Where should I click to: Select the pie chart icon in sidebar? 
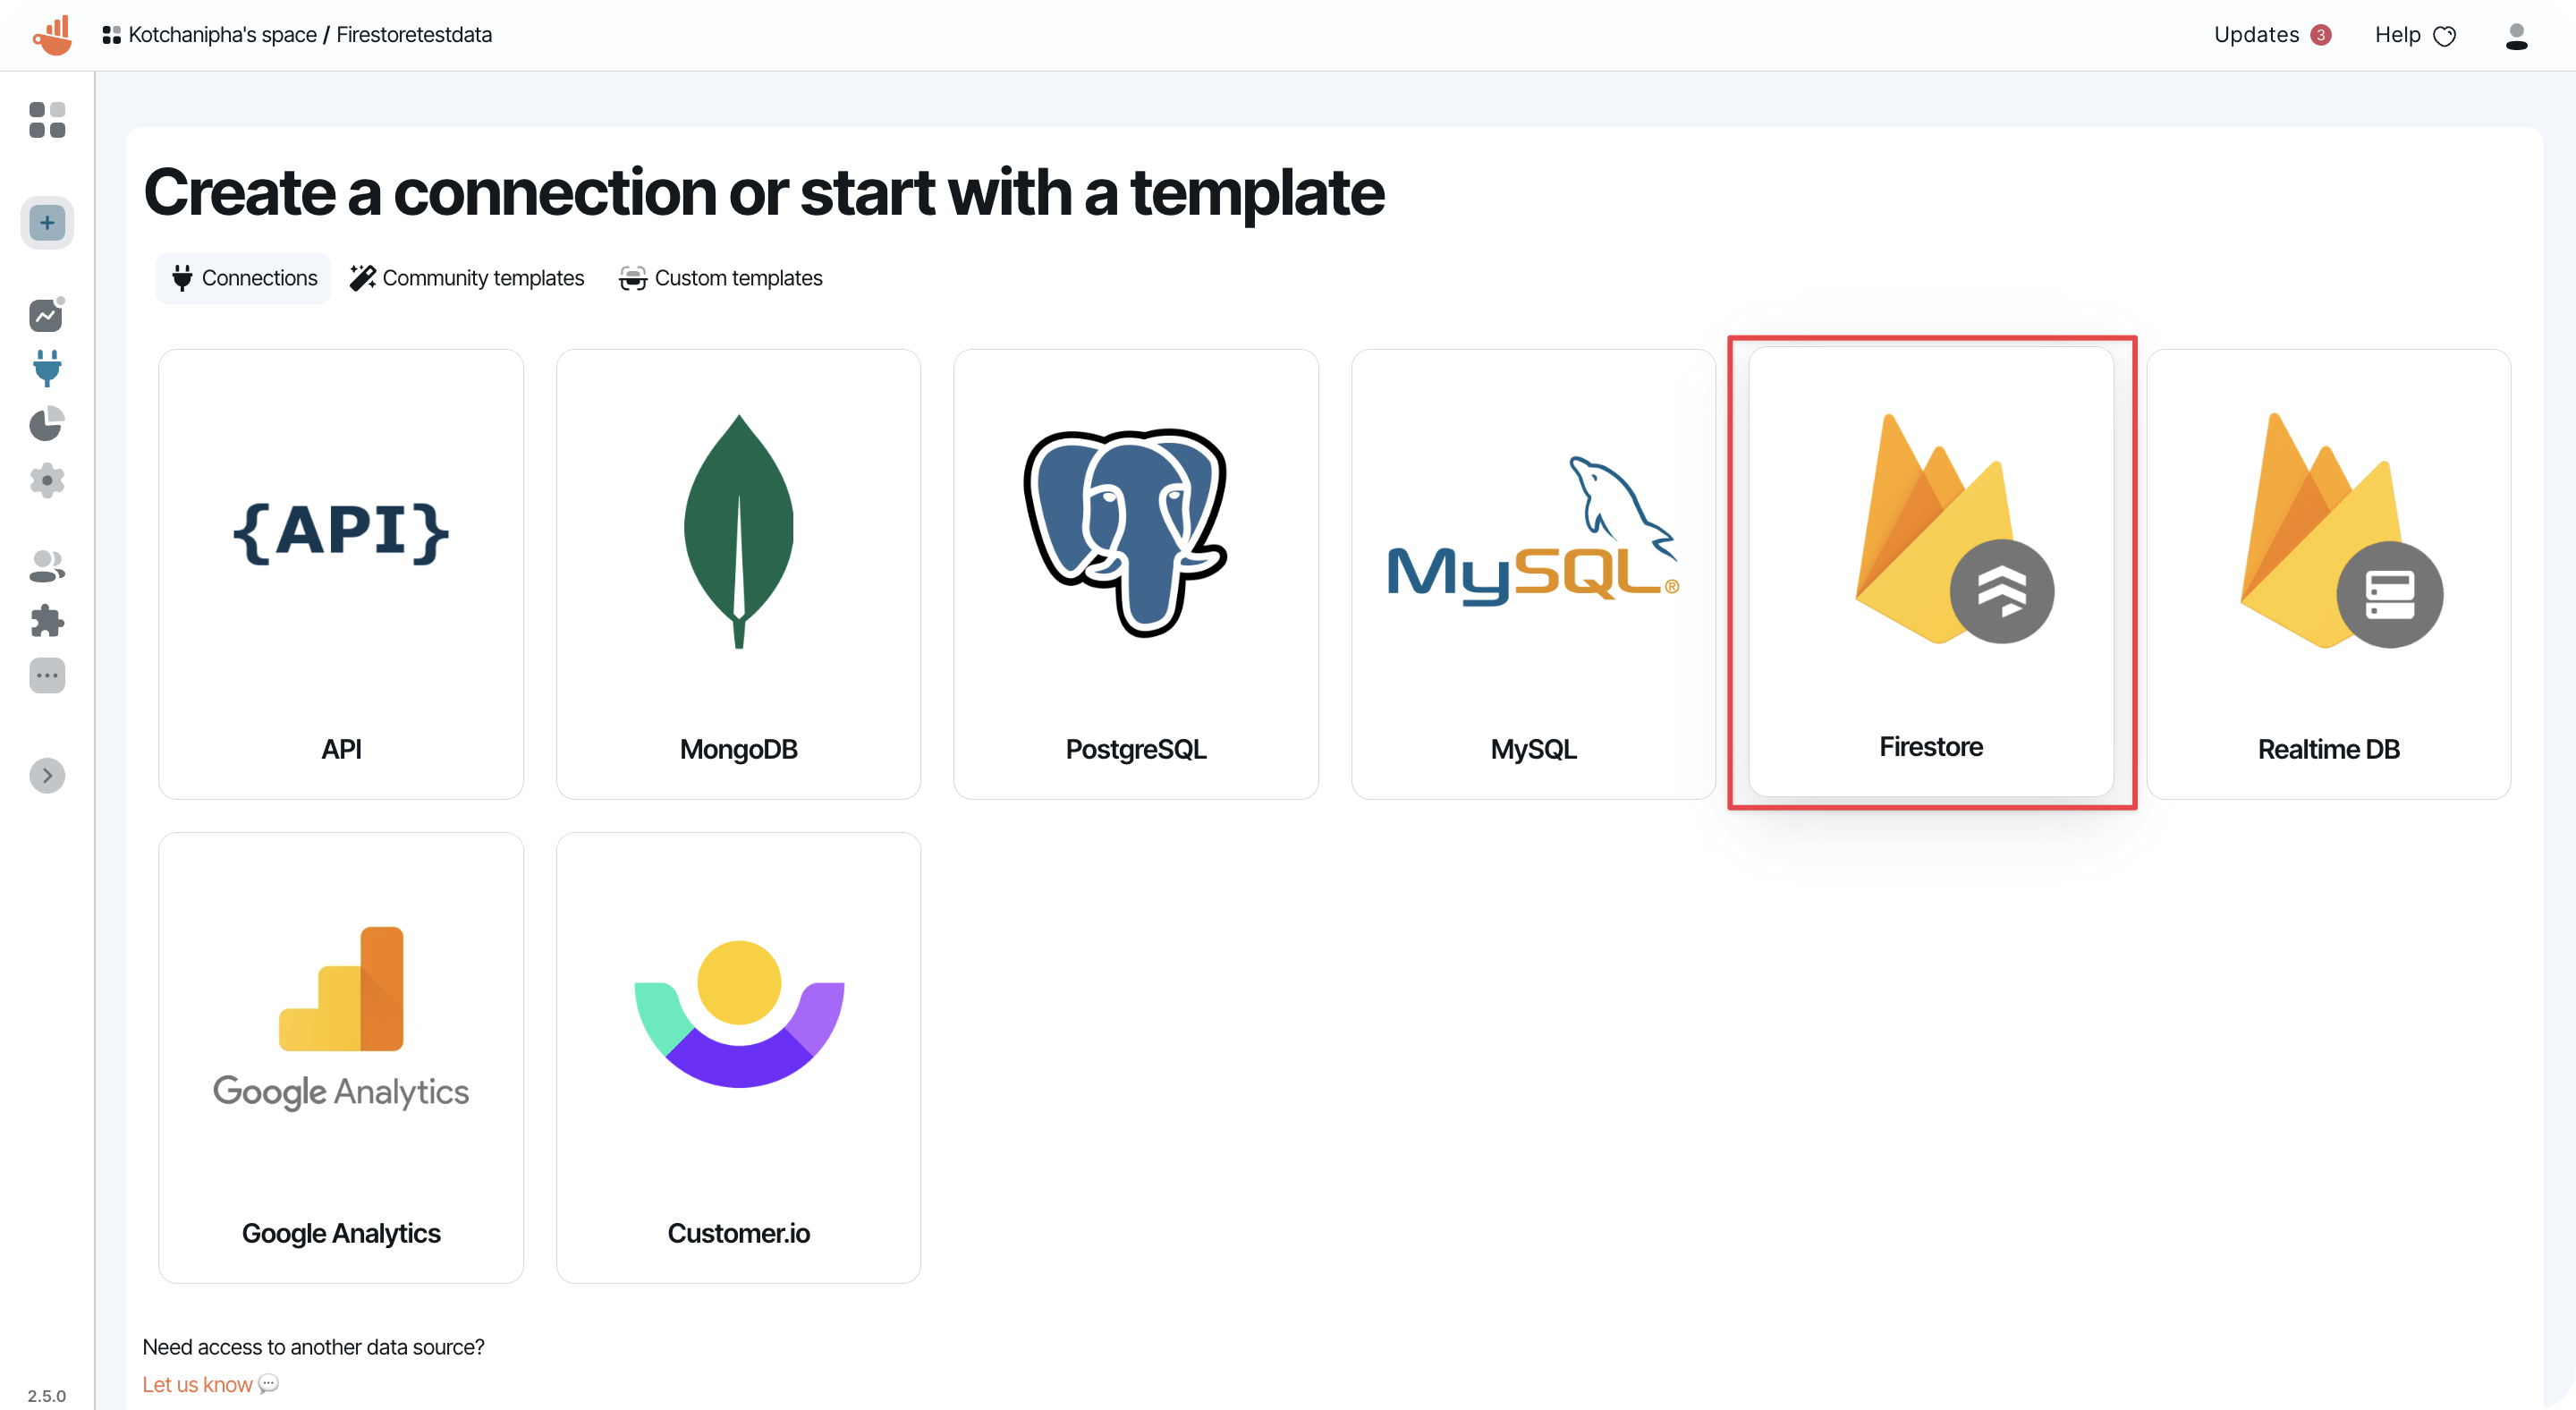(46, 424)
